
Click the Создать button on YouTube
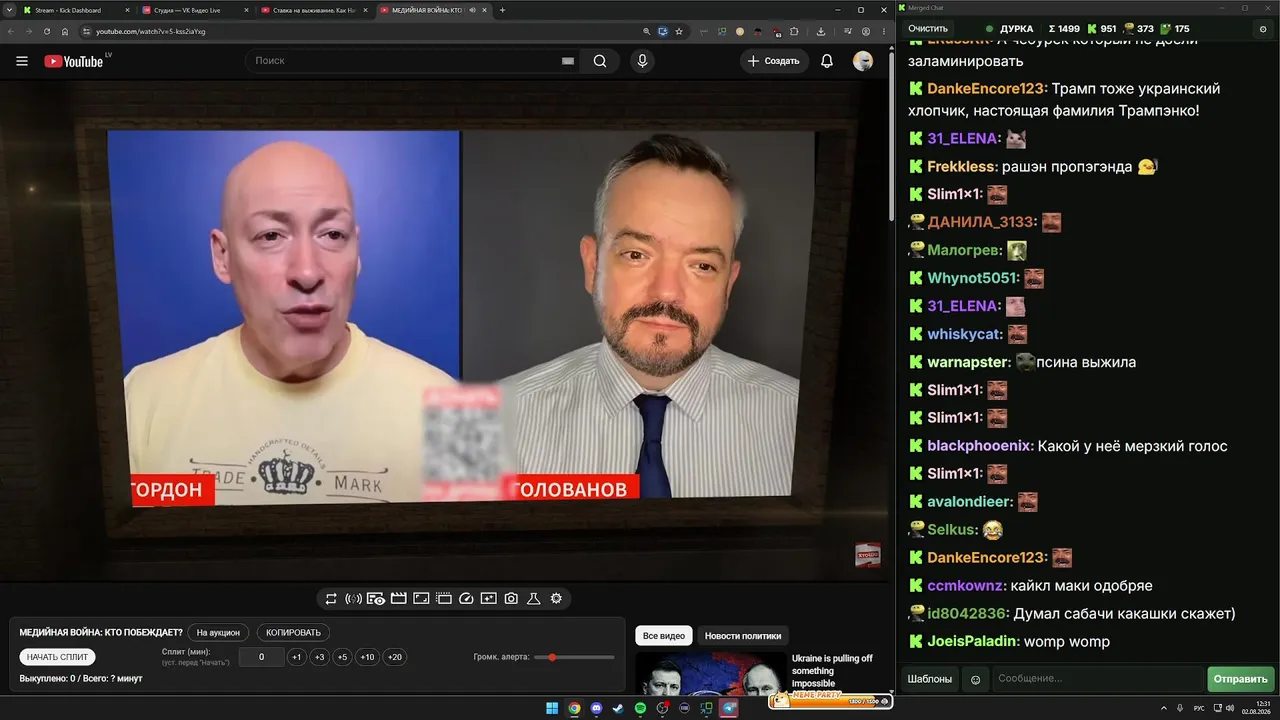pyautogui.click(x=774, y=61)
